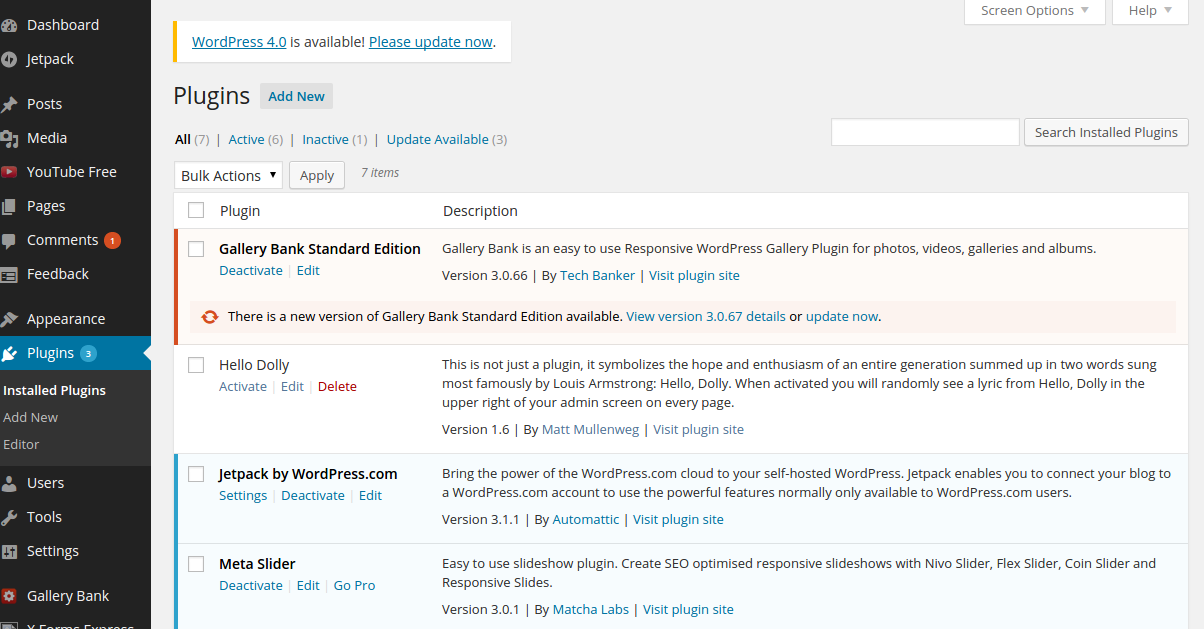1204x629 pixels.
Task: Click the Version 3.0.66 text
Action: click(485, 275)
